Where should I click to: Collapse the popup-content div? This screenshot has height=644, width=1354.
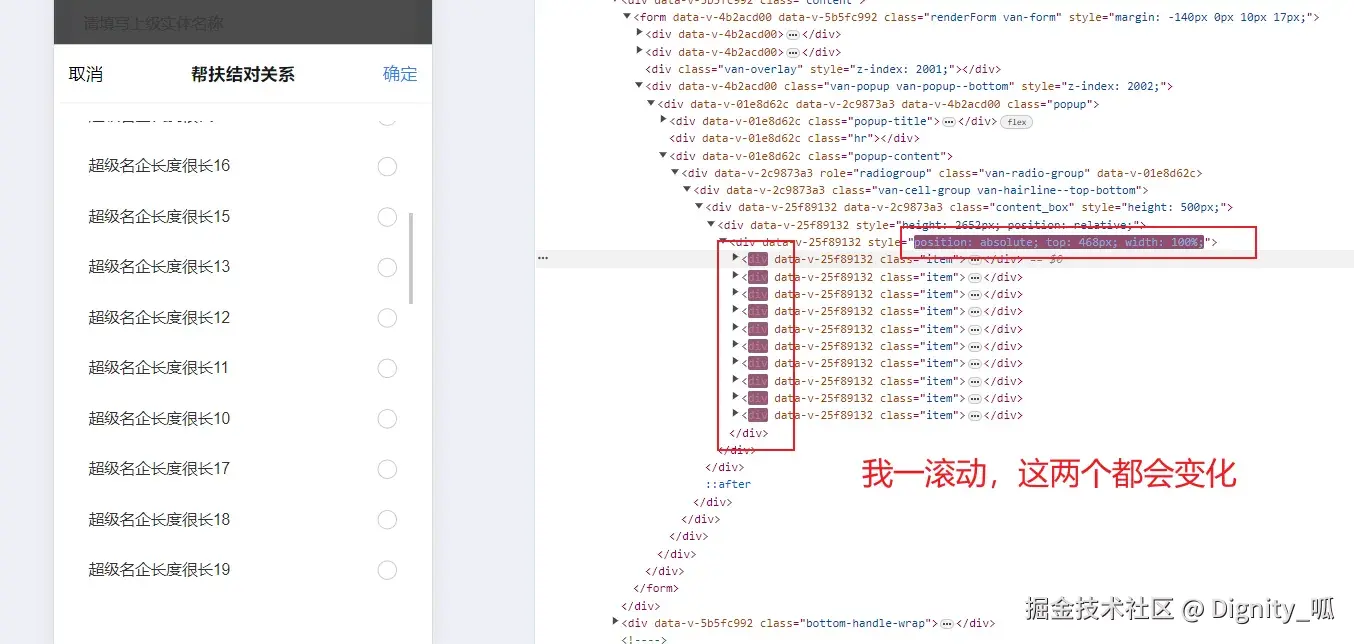[663, 155]
